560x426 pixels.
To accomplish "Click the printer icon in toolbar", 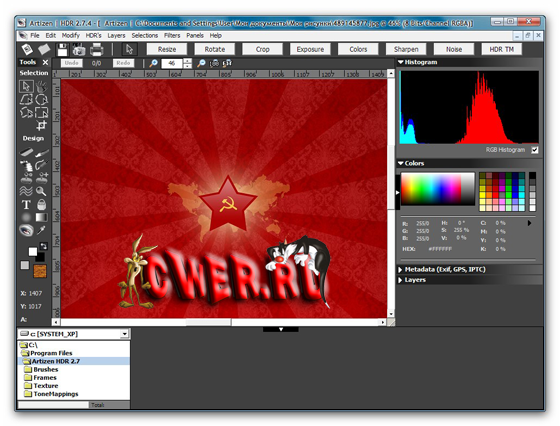I will [96, 50].
